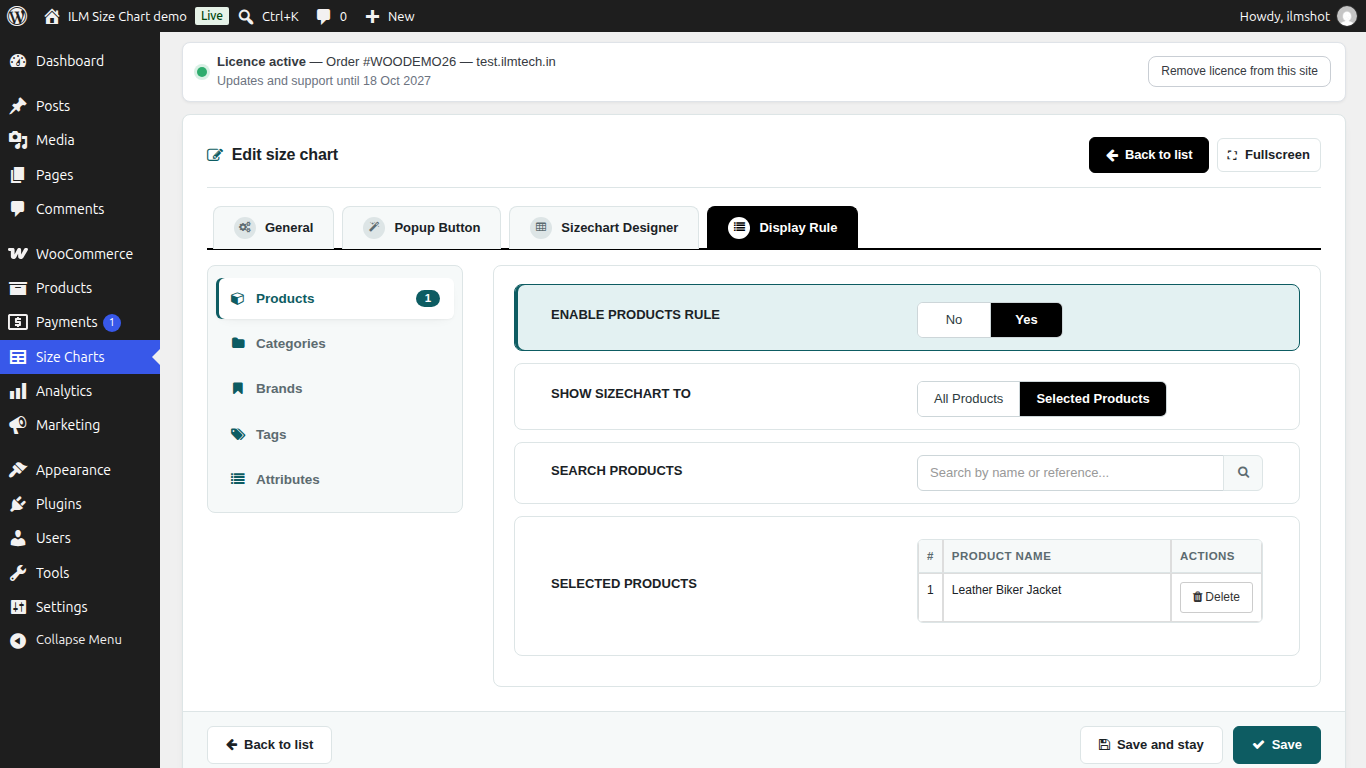Image resolution: width=1366 pixels, height=768 pixels.
Task: Click the plus icon next to New
Action: click(372, 16)
